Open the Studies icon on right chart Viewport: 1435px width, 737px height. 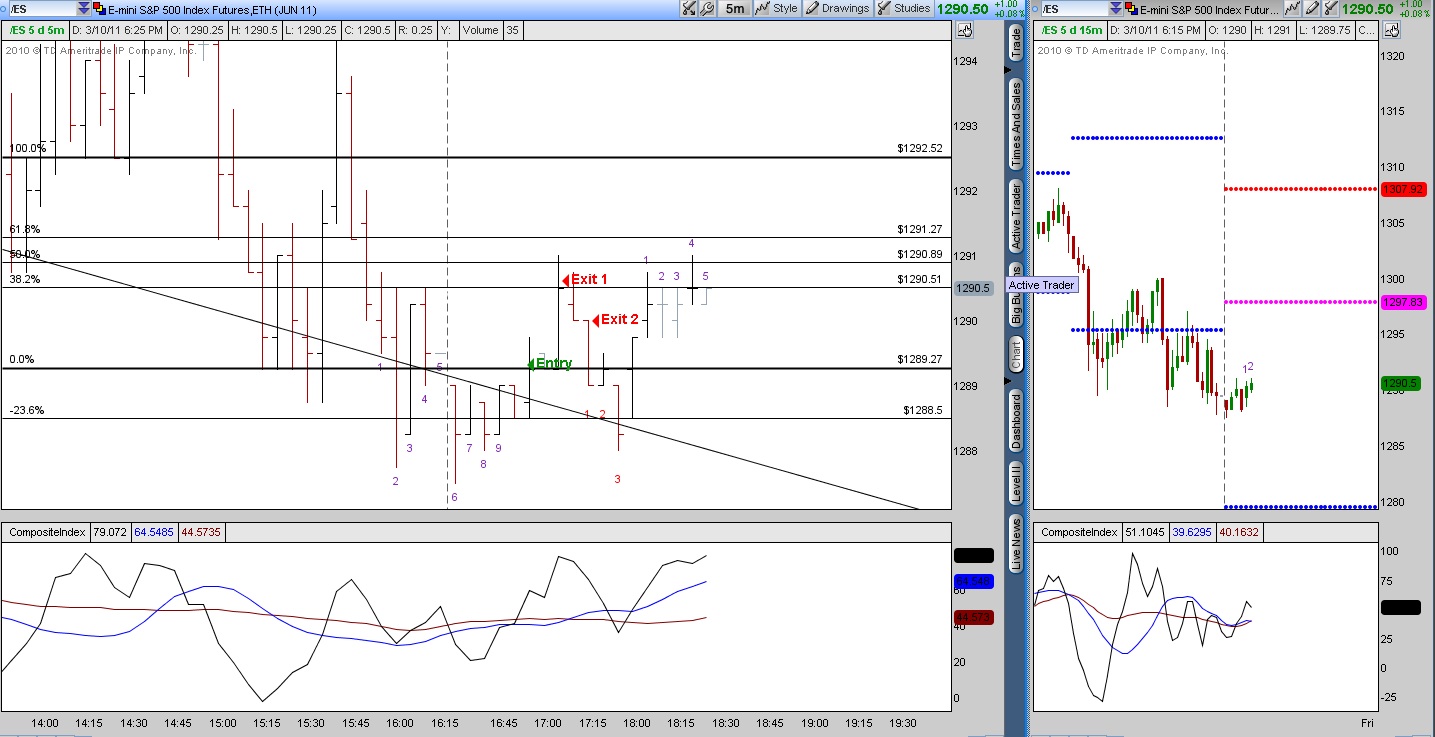1329,9
